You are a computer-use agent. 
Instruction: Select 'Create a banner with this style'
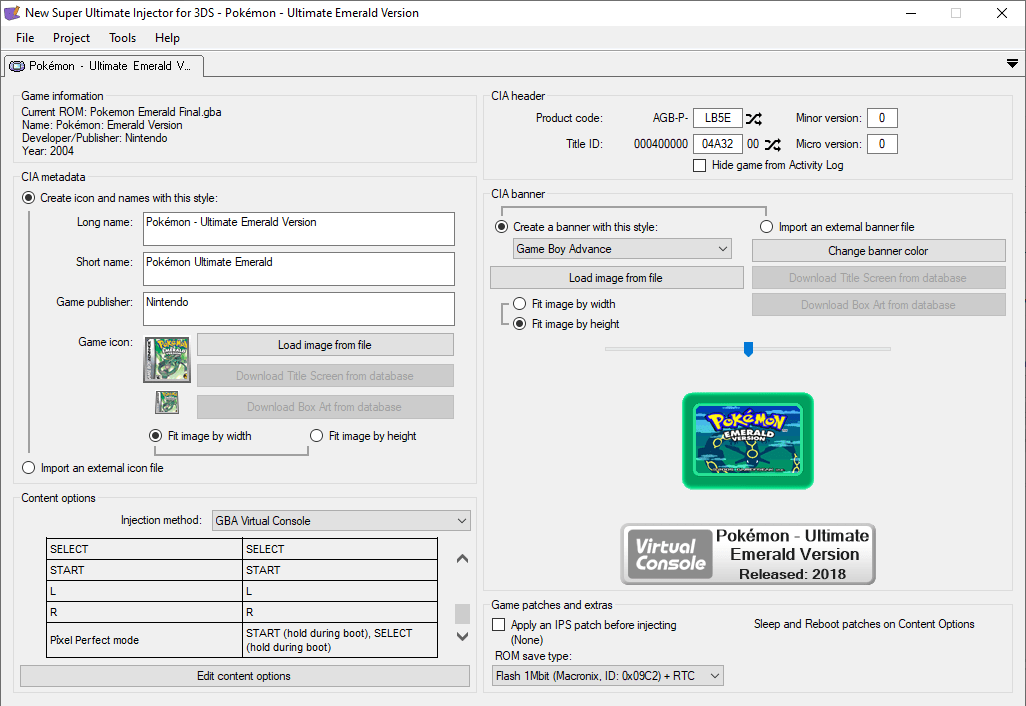502,227
